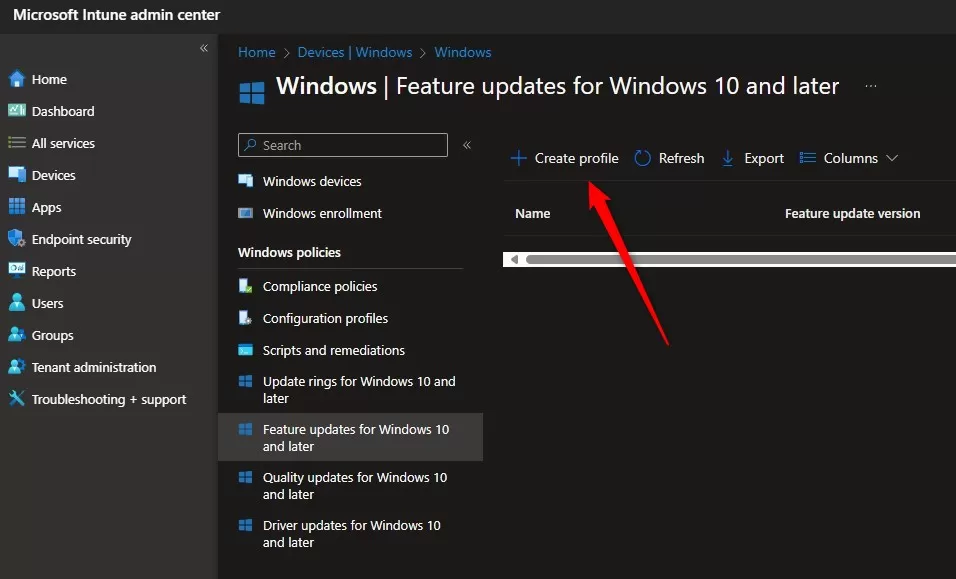Click Devices | Windows breadcrumb link

pos(355,52)
